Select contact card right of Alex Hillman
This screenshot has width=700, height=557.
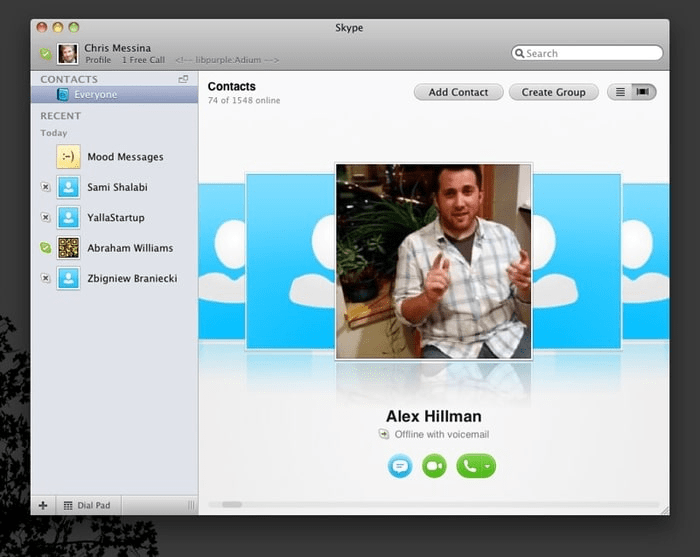click(x=576, y=261)
